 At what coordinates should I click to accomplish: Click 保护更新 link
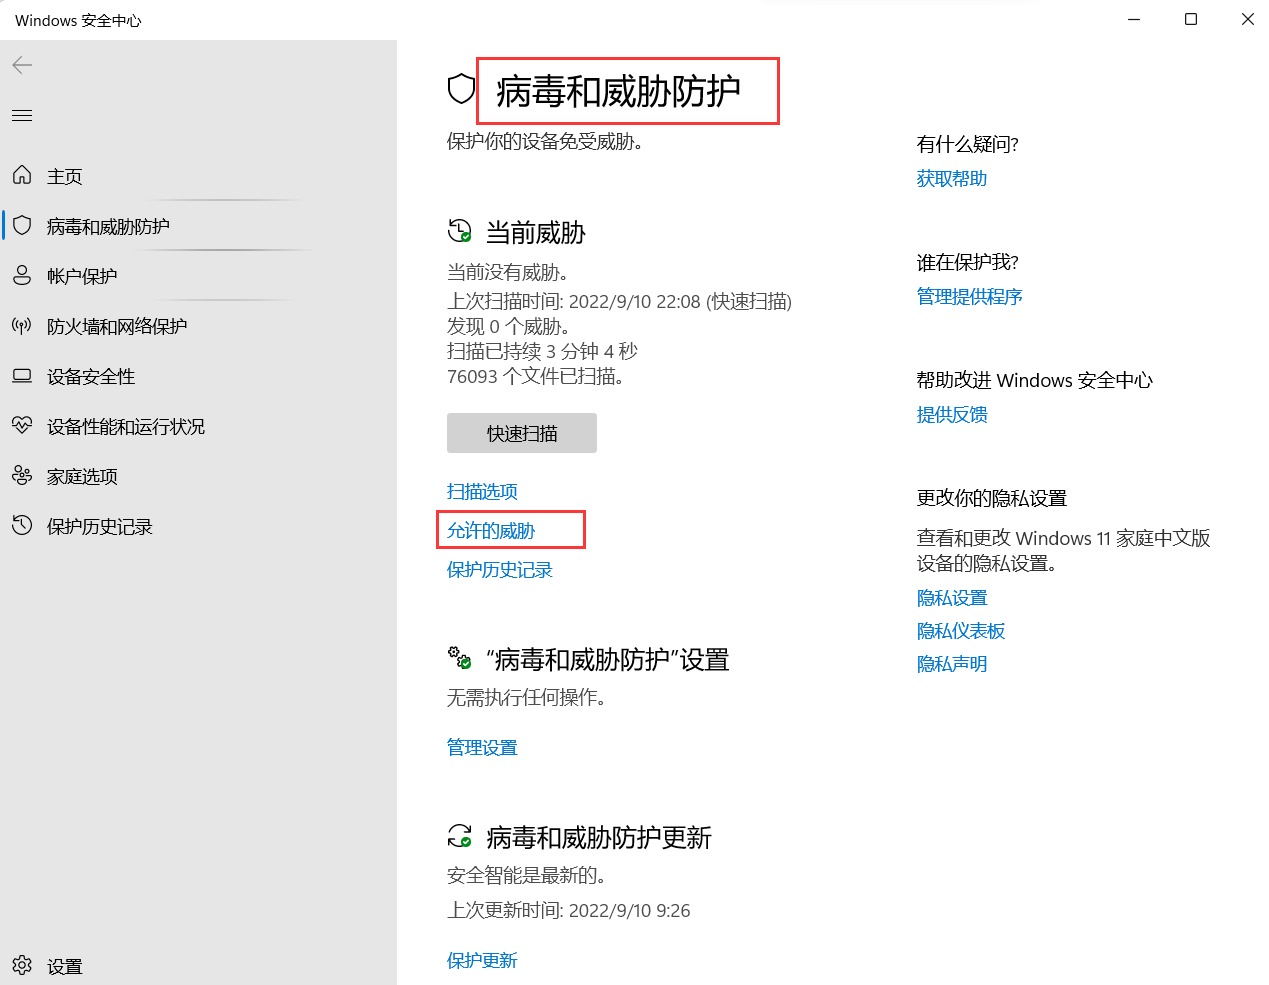click(482, 960)
